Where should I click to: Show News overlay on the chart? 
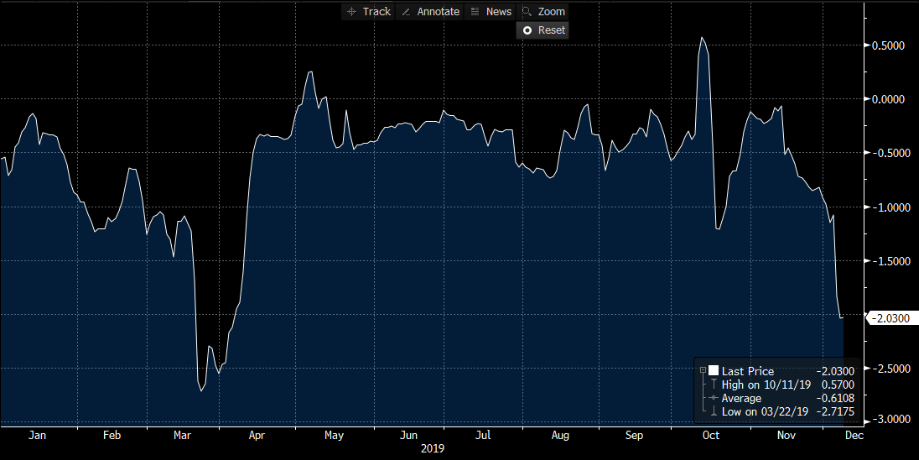[x=491, y=12]
